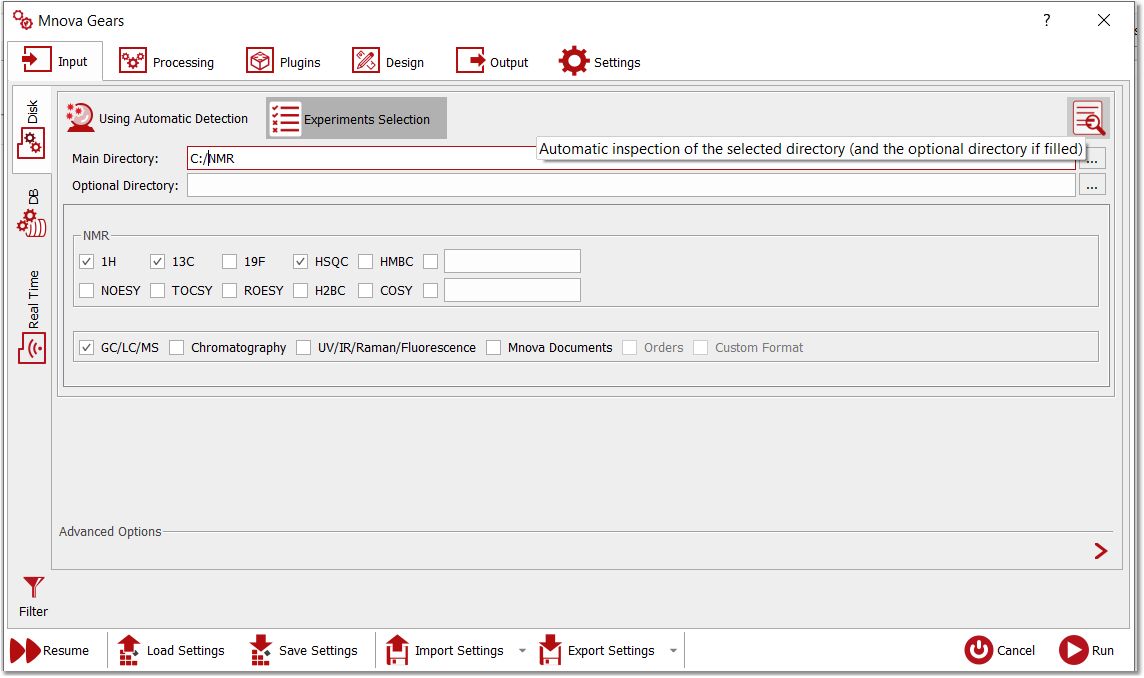Click Save Settings
Viewport: 1144px width, 678px height.
coord(304,650)
